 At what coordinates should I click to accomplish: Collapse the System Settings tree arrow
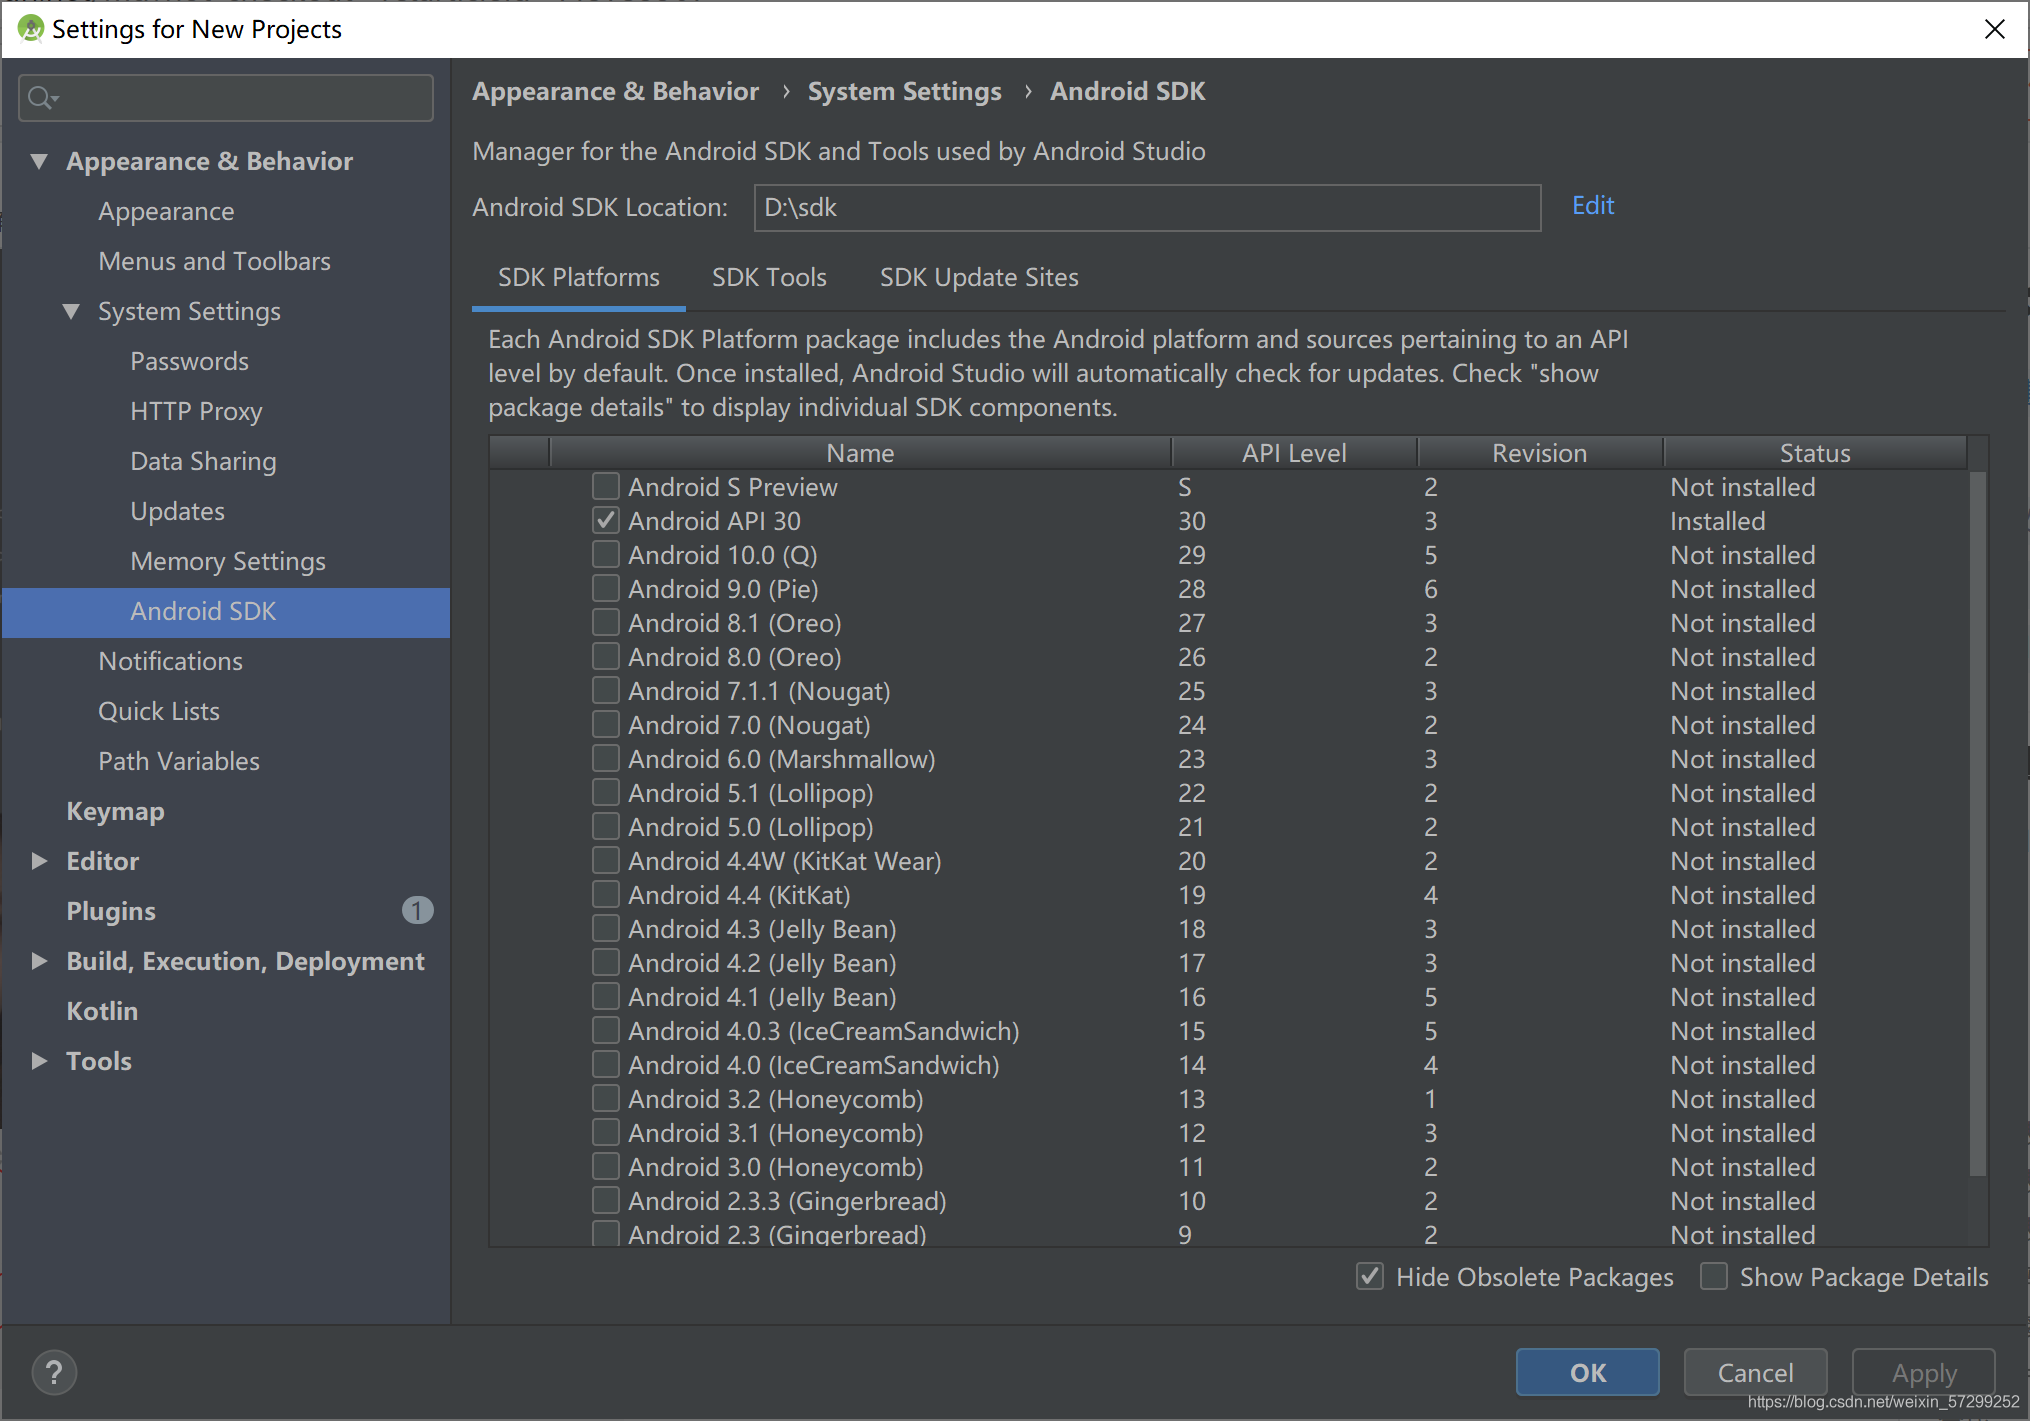[x=71, y=311]
